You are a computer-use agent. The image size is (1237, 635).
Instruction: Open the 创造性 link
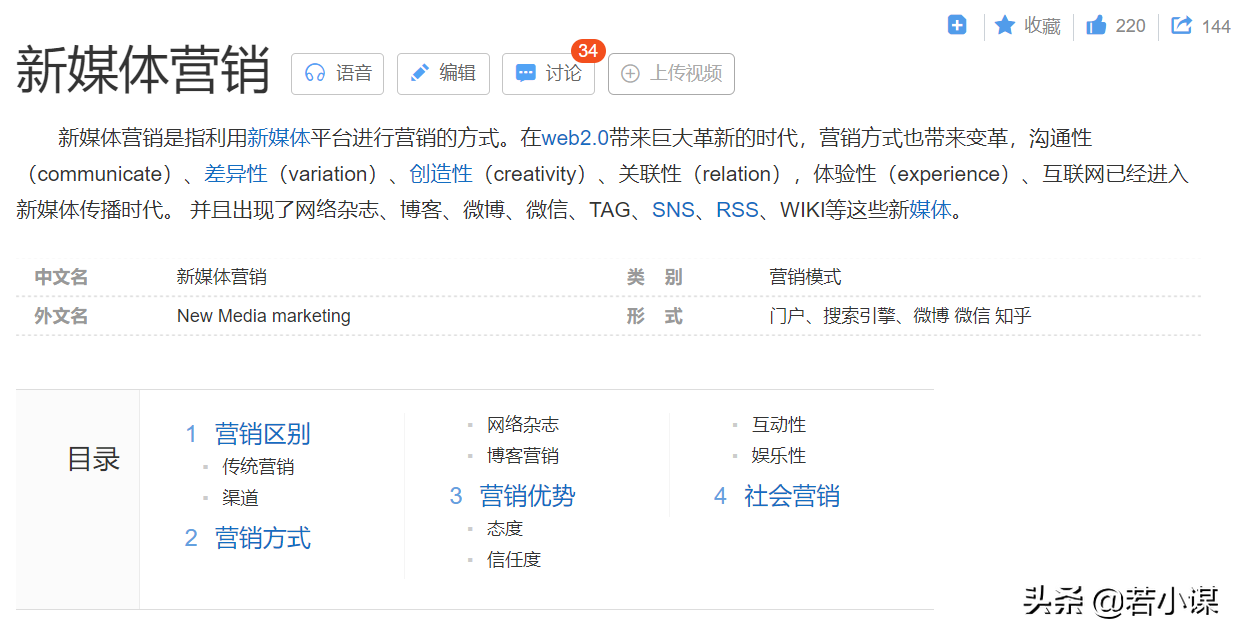point(441,174)
